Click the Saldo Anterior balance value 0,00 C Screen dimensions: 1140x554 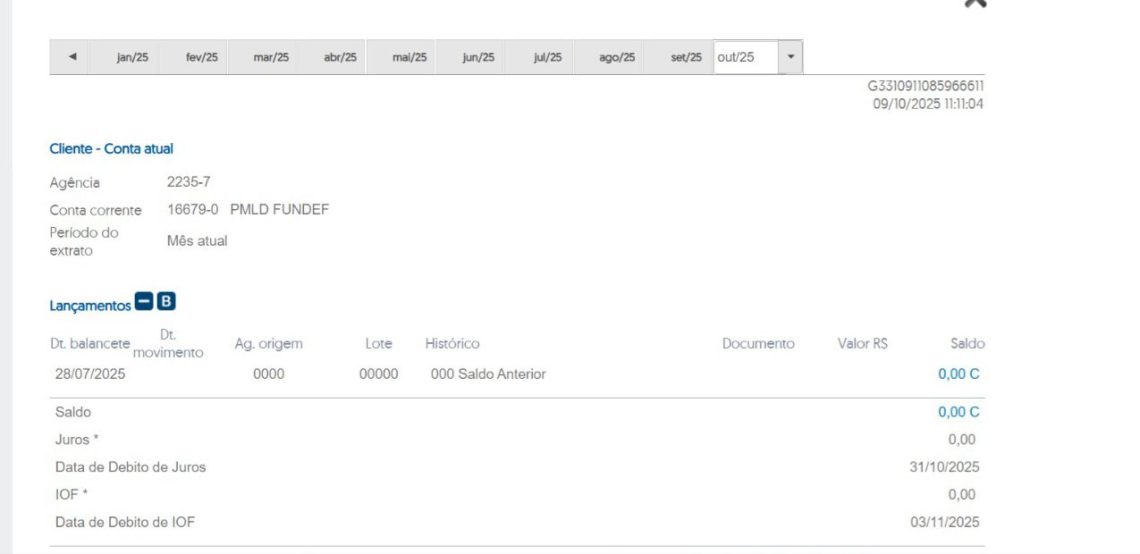958,374
